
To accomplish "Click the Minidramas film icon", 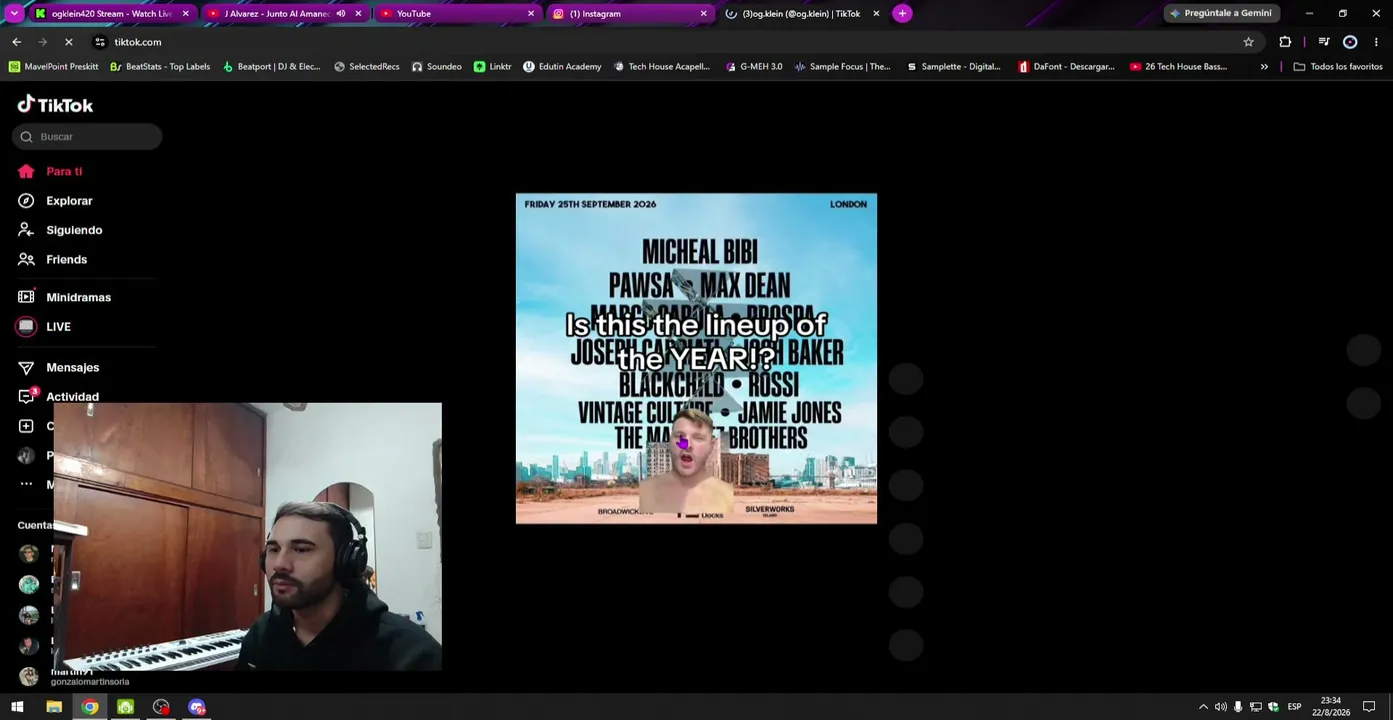I will 26,297.
